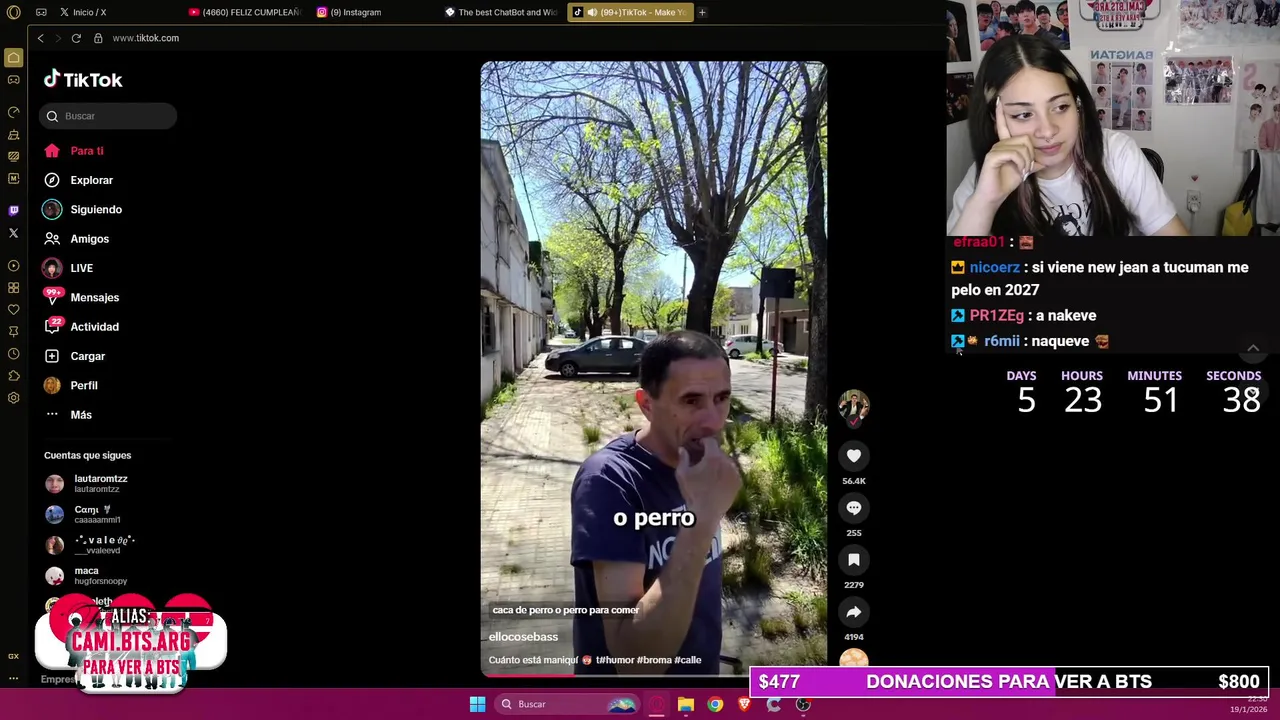The height and width of the screenshot is (720, 1280).
Task: Click the #humor hashtag
Action: [x=616, y=660]
